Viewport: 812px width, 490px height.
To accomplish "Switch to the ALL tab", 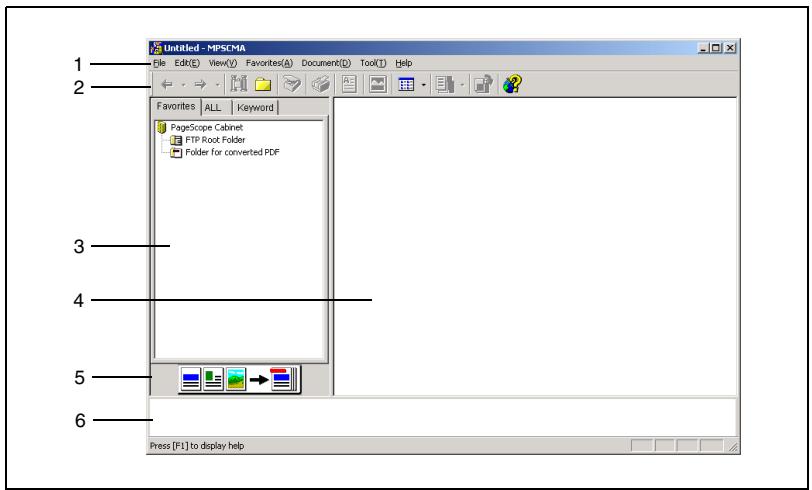I will (x=216, y=108).
